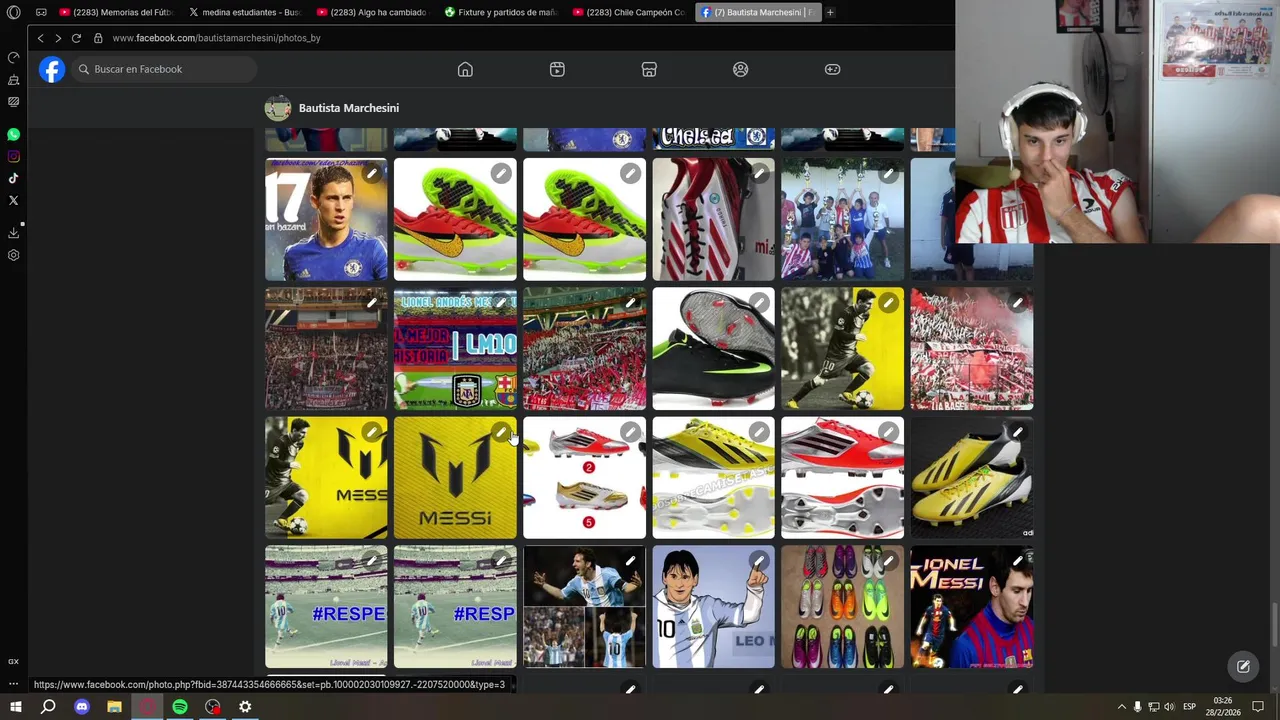The height and width of the screenshot is (720, 1280).
Task: Open the Opera menu logo icon
Action: [x=14, y=13]
